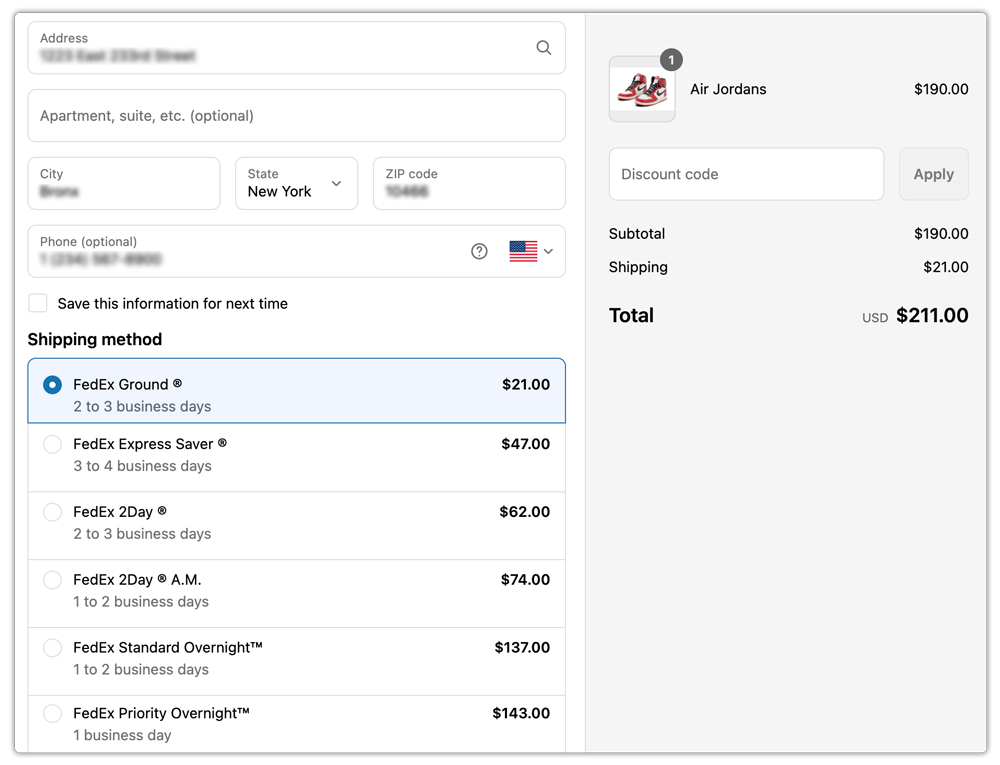Click the Air Jordans product thumbnail
Viewport: 1000px width, 765px height.
click(642, 89)
